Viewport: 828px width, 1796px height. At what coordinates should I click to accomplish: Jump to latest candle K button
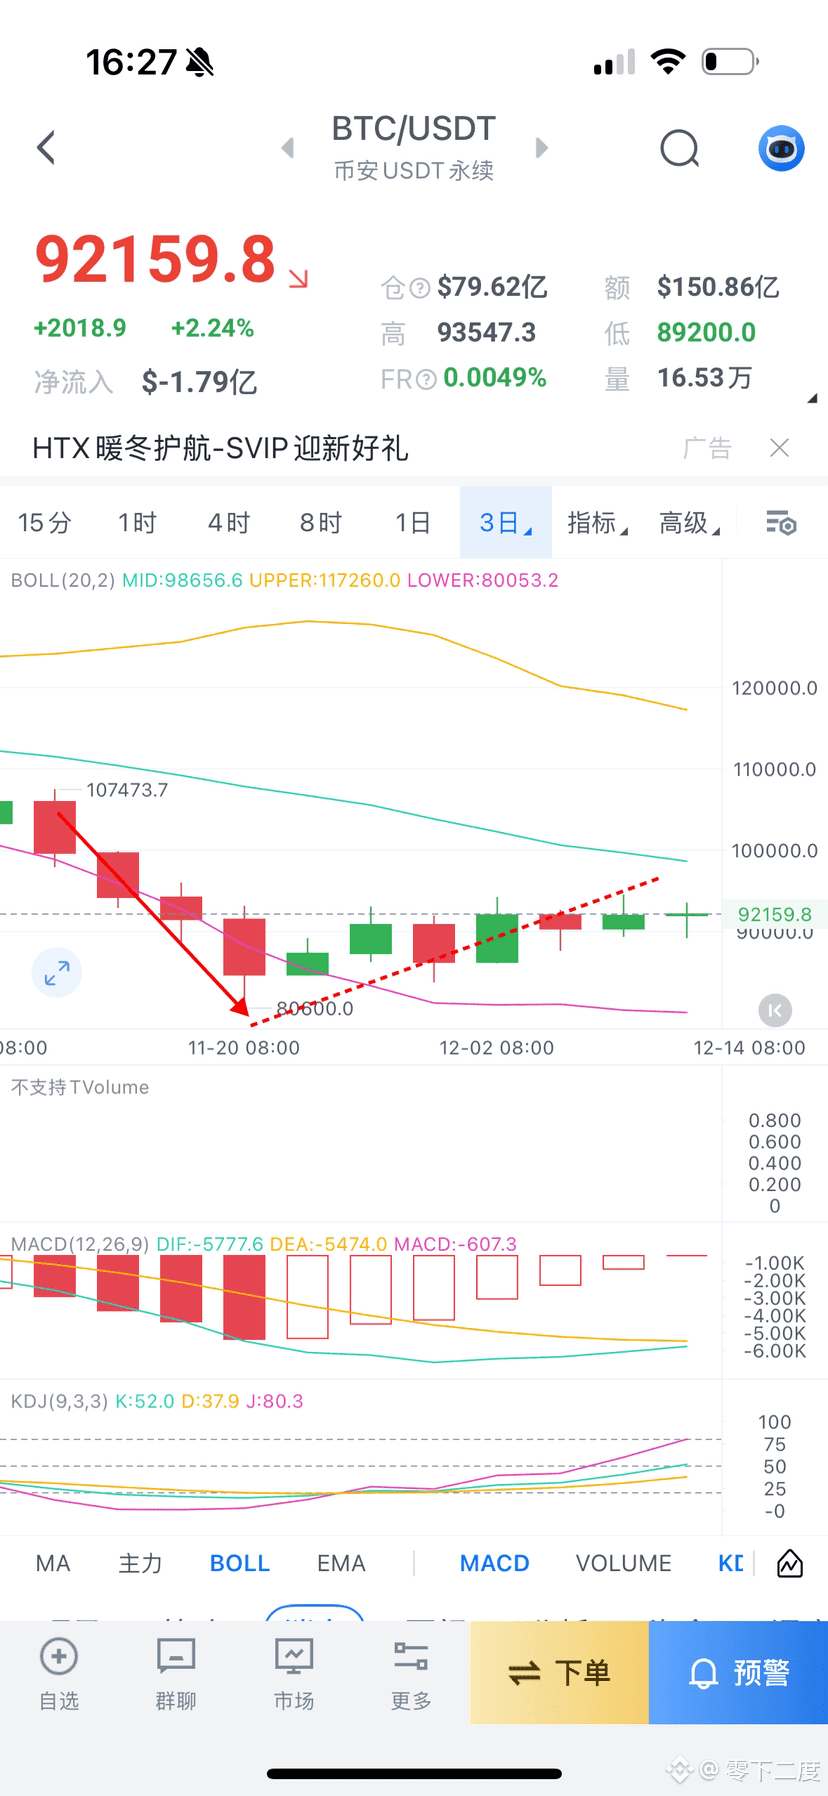(775, 1010)
